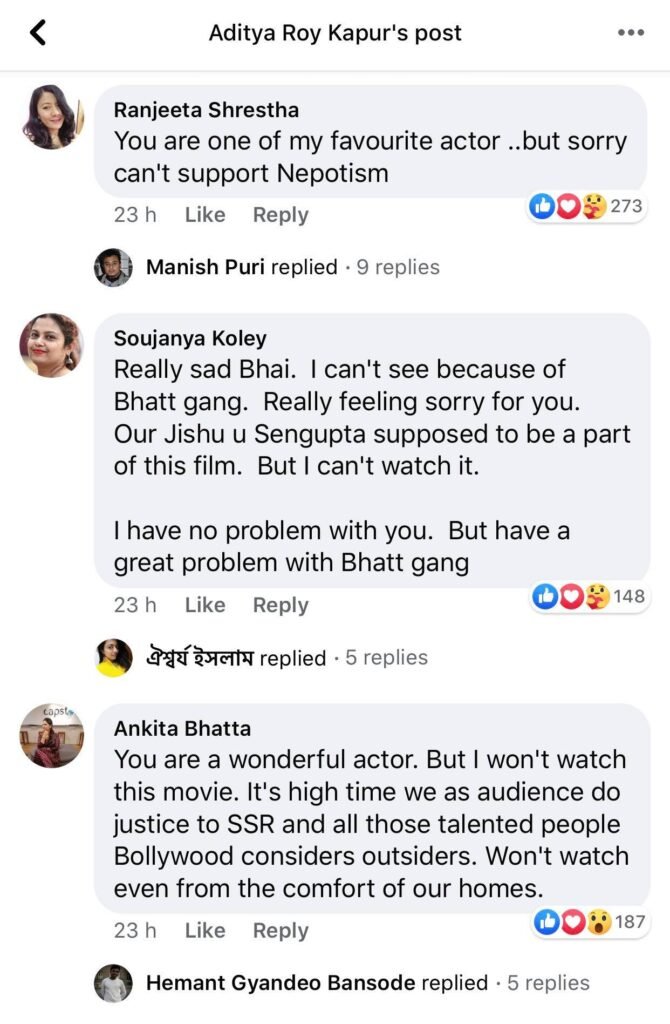The height and width of the screenshot is (1024, 670).
Task: Reply to Ranjeeta Shrestha's comment
Action: tap(280, 215)
